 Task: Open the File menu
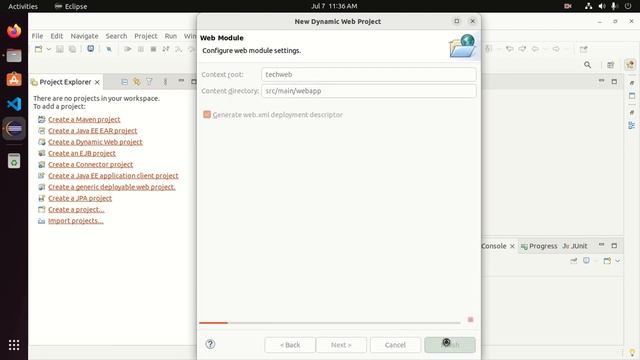[x=37, y=36]
